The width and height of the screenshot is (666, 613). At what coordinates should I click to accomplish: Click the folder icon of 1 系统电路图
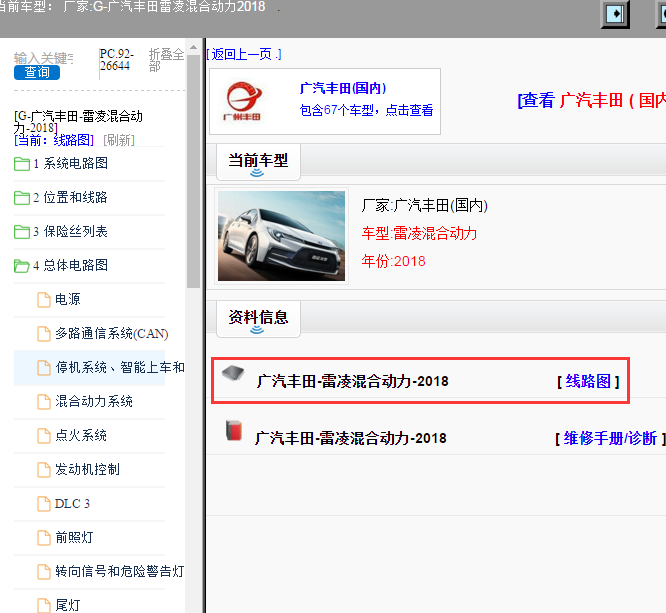pos(22,164)
